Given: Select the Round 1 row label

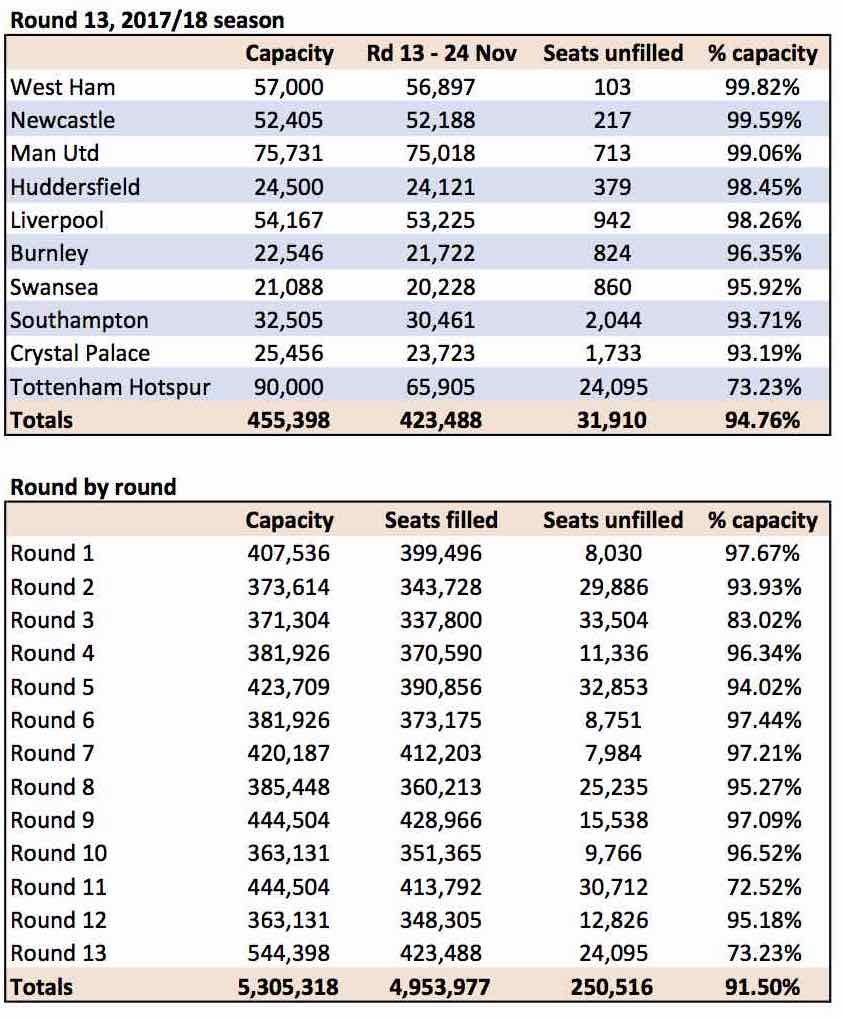Looking at the screenshot, I should click(53, 553).
